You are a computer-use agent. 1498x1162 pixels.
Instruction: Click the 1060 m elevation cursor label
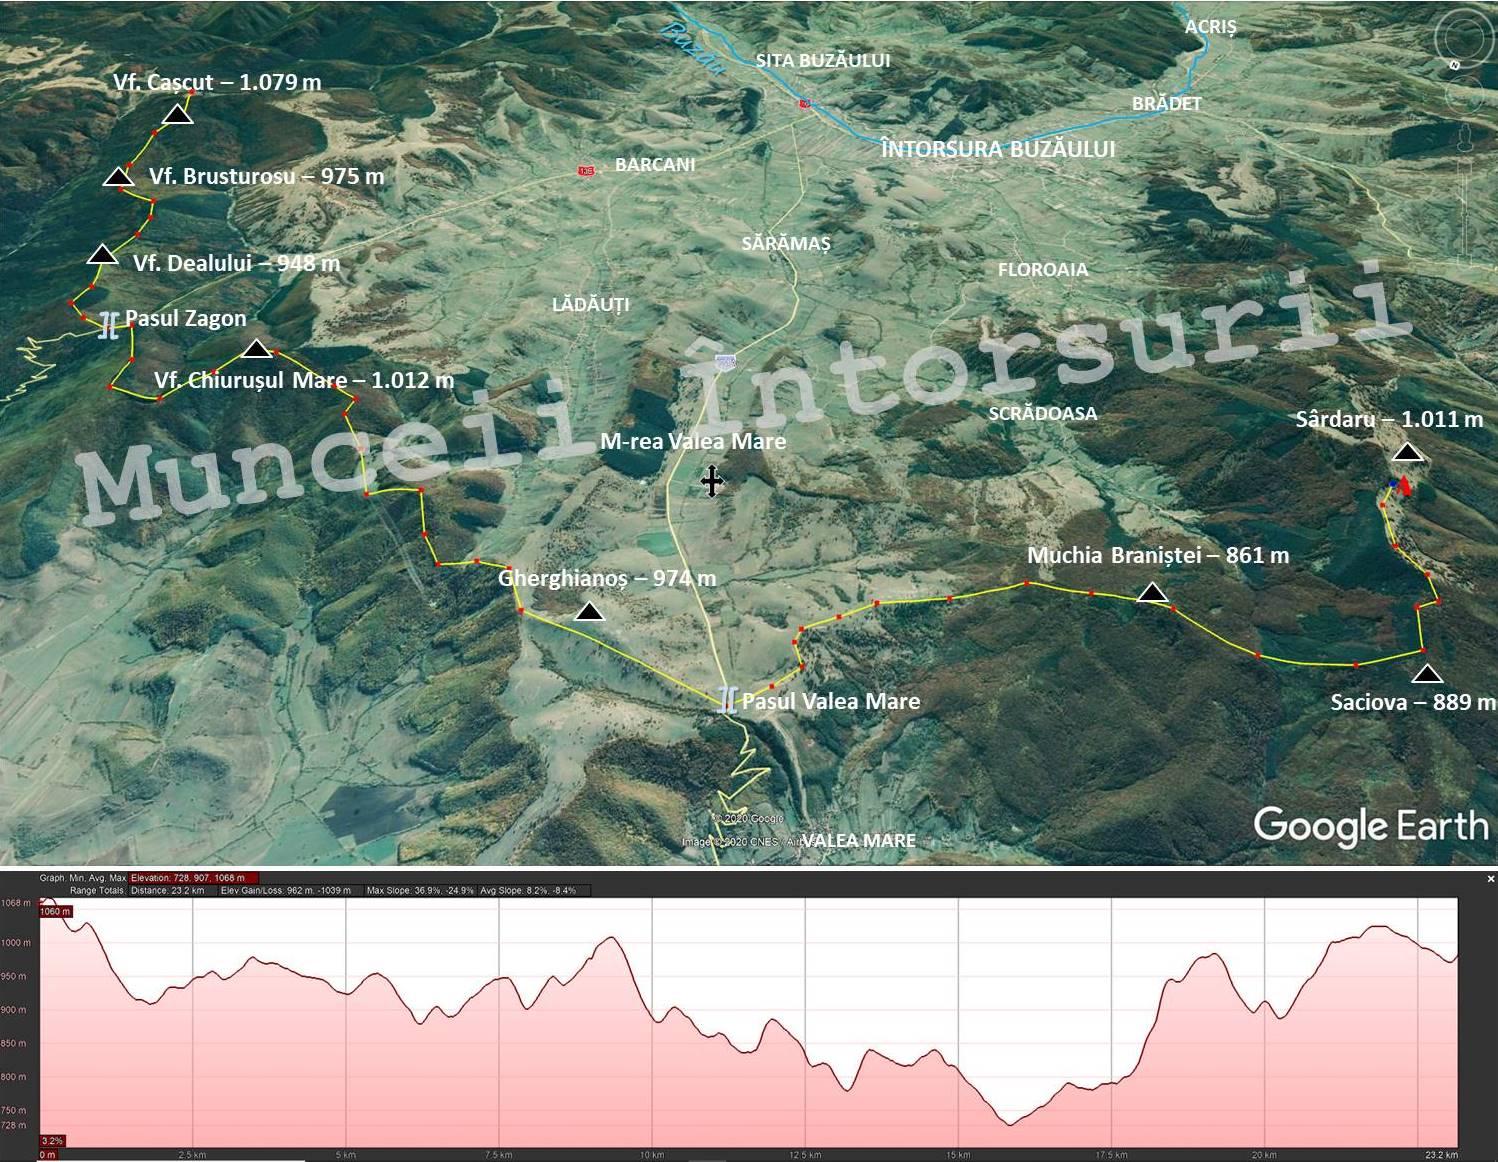pos(55,911)
